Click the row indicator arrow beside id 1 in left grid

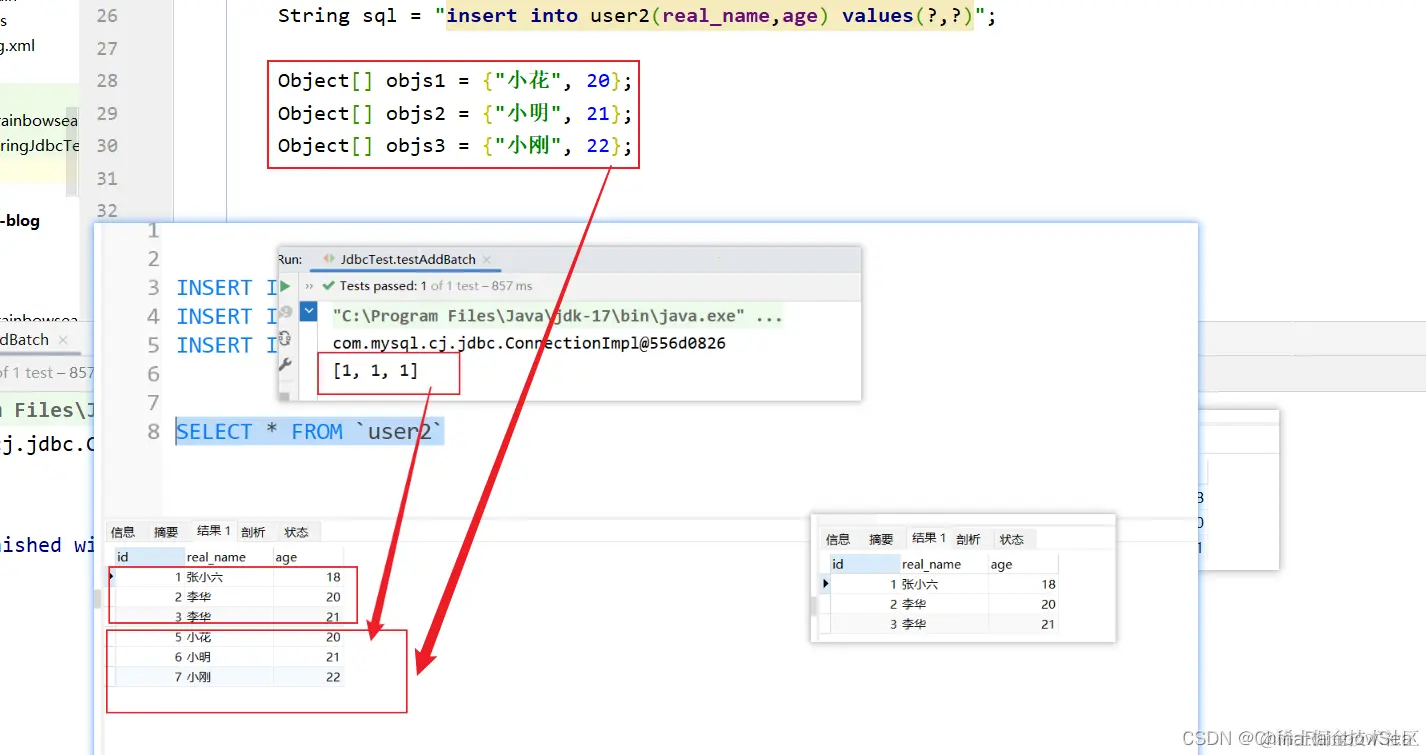111,577
